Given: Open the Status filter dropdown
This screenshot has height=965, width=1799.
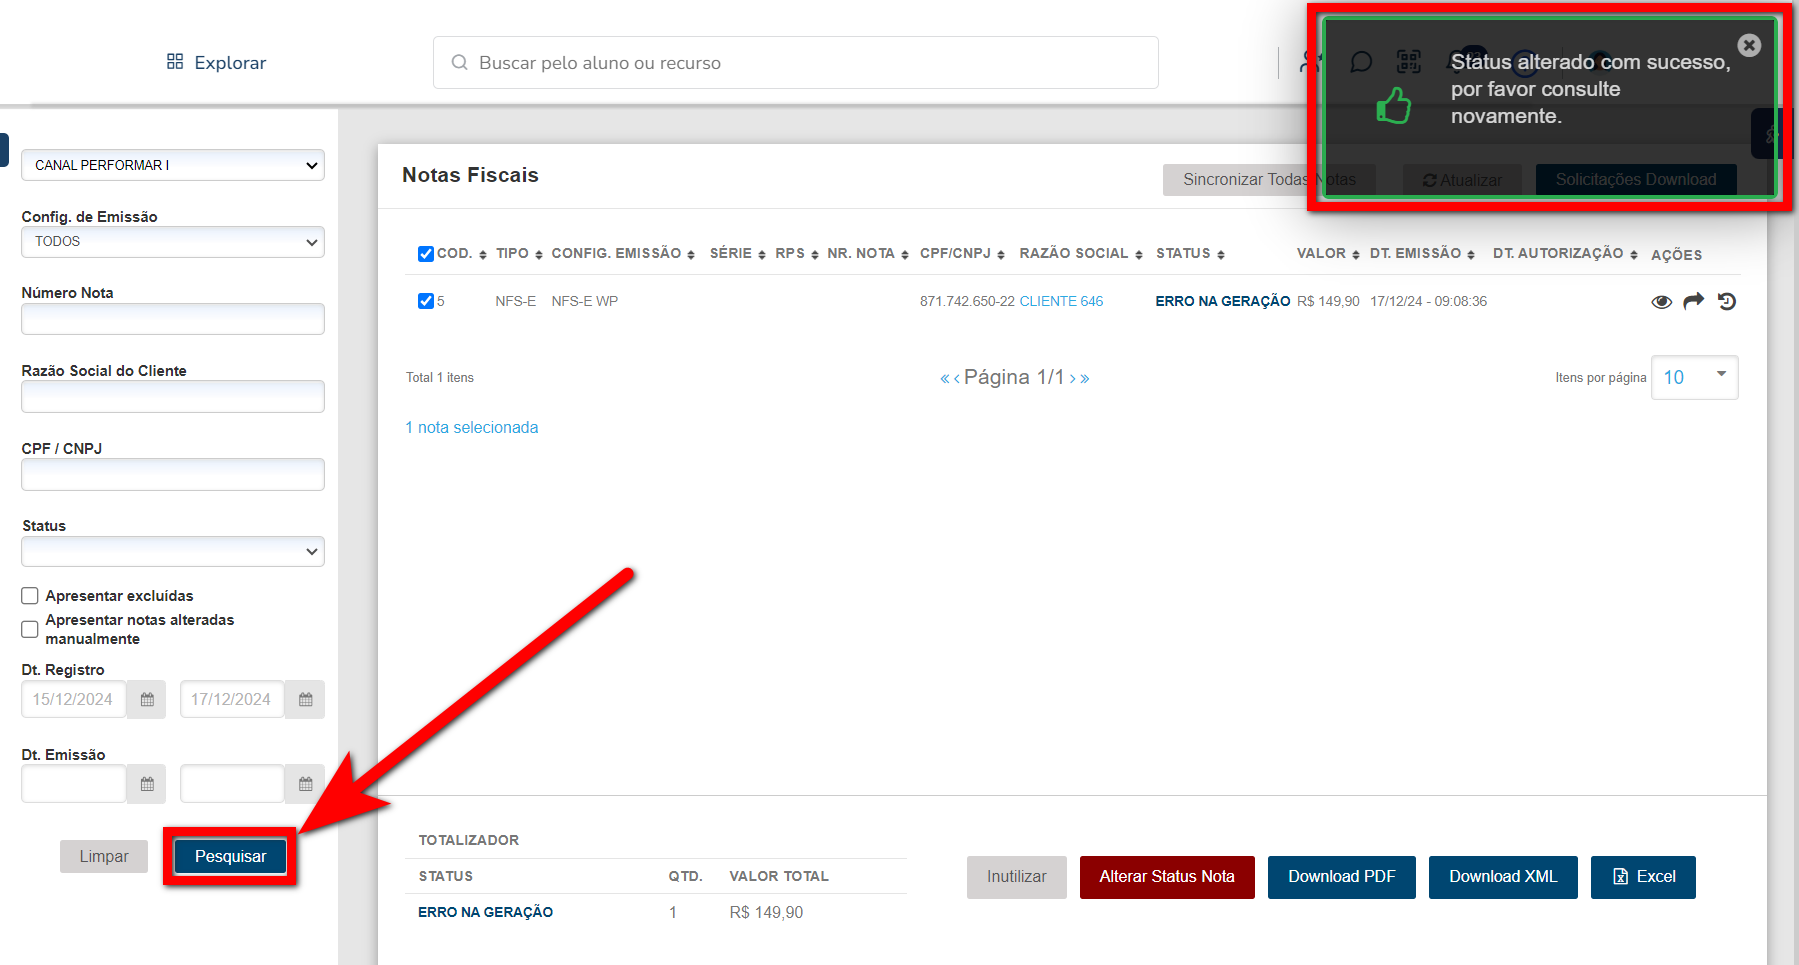Looking at the screenshot, I should [x=172, y=552].
